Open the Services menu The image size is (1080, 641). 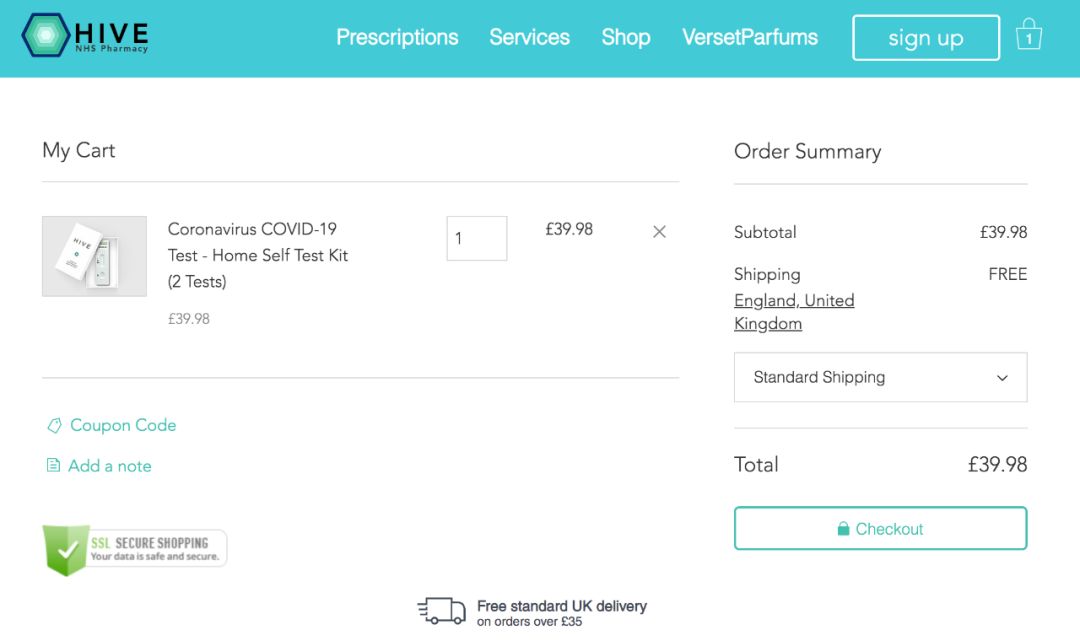(x=529, y=38)
